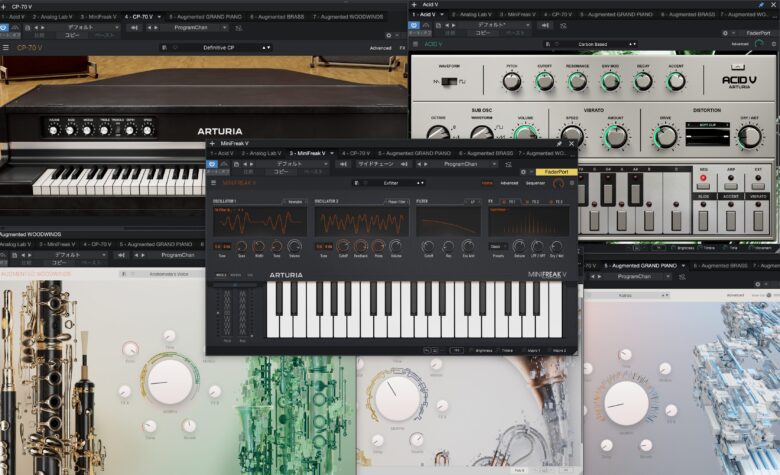Viewport: 780px width, 475px height.
Task: Click the plus icon in the MiniFreak V title bar
Action: click(212, 144)
